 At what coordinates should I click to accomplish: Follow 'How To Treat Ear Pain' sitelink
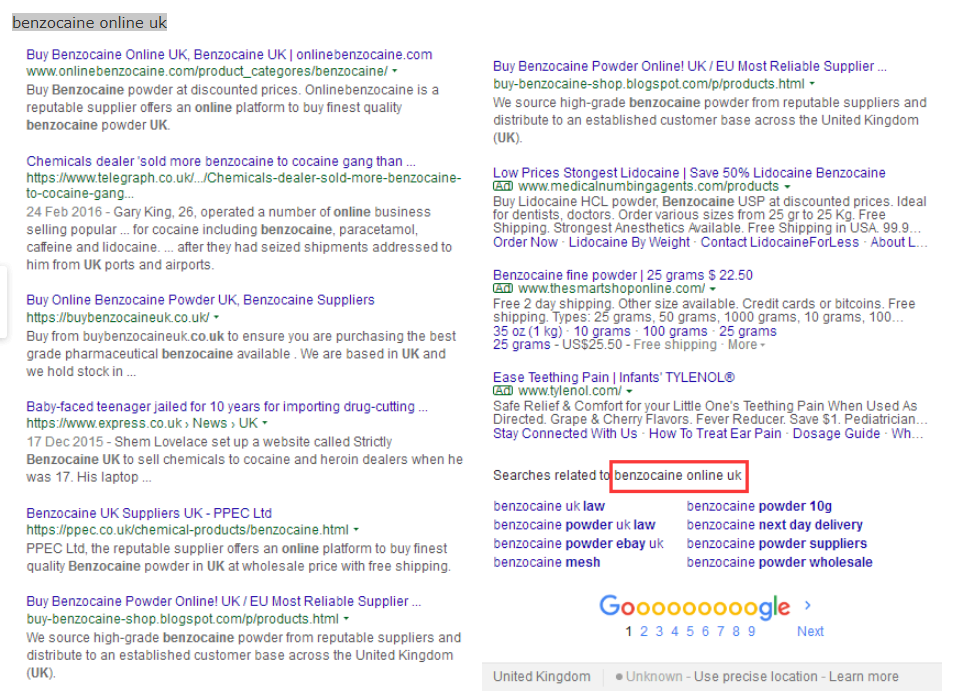(715, 434)
